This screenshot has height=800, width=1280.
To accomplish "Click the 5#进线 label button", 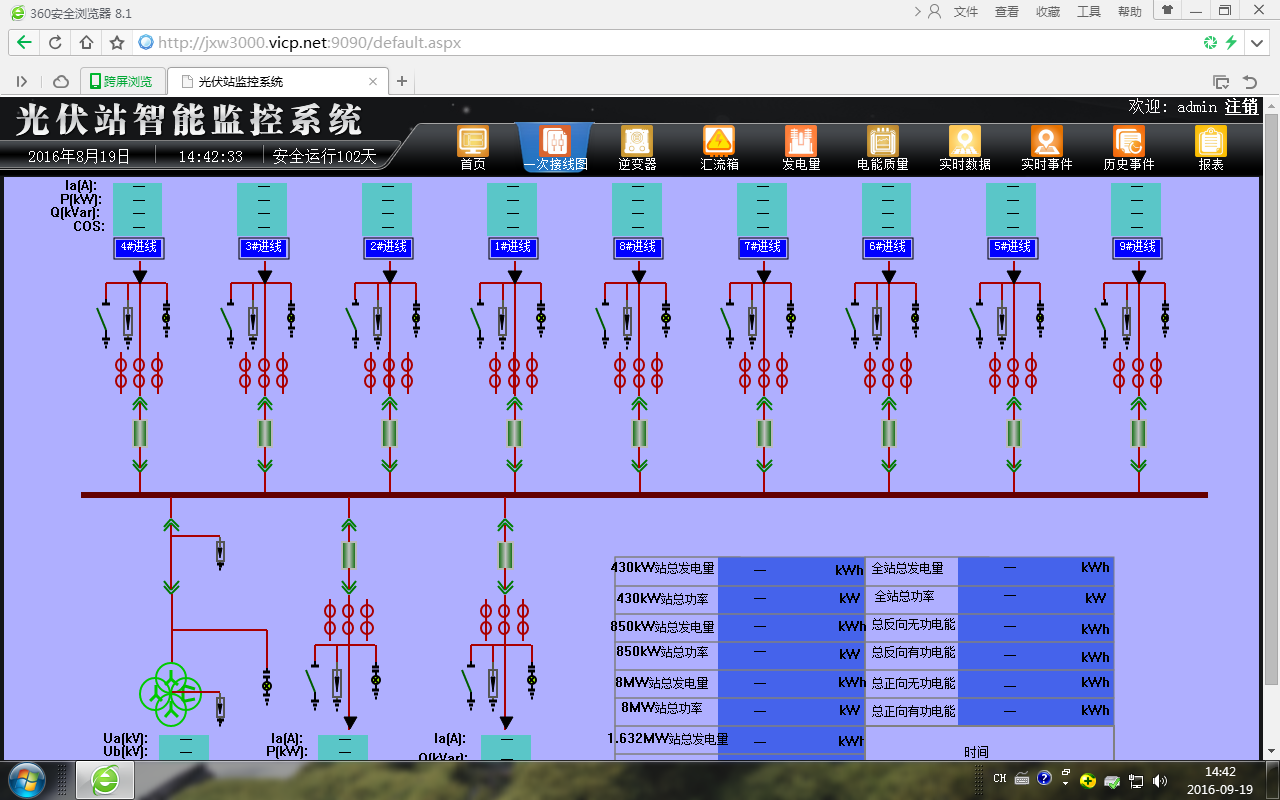I will [x=1014, y=247].
